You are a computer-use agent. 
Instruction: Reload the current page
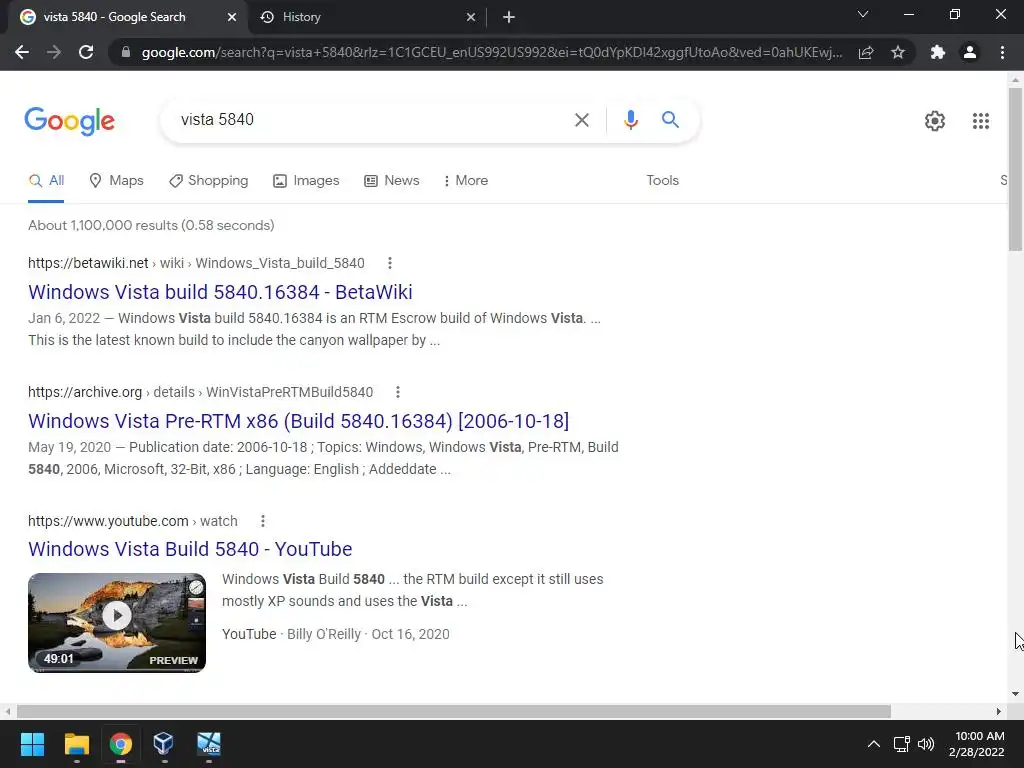tap(86, 52)
